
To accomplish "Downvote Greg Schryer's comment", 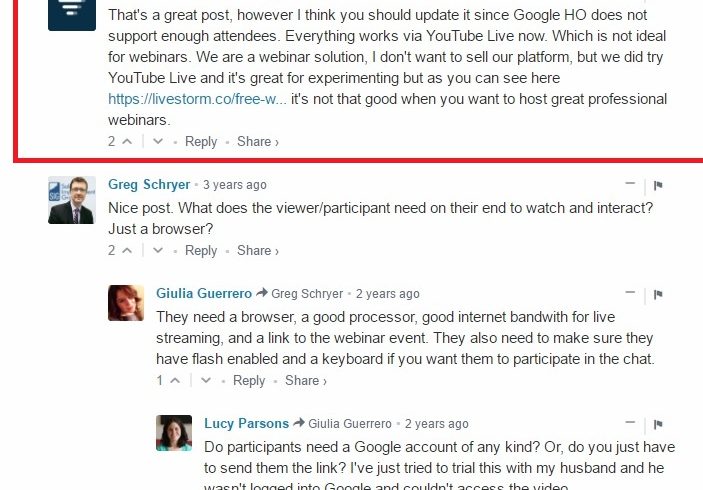I will point(158,251).
